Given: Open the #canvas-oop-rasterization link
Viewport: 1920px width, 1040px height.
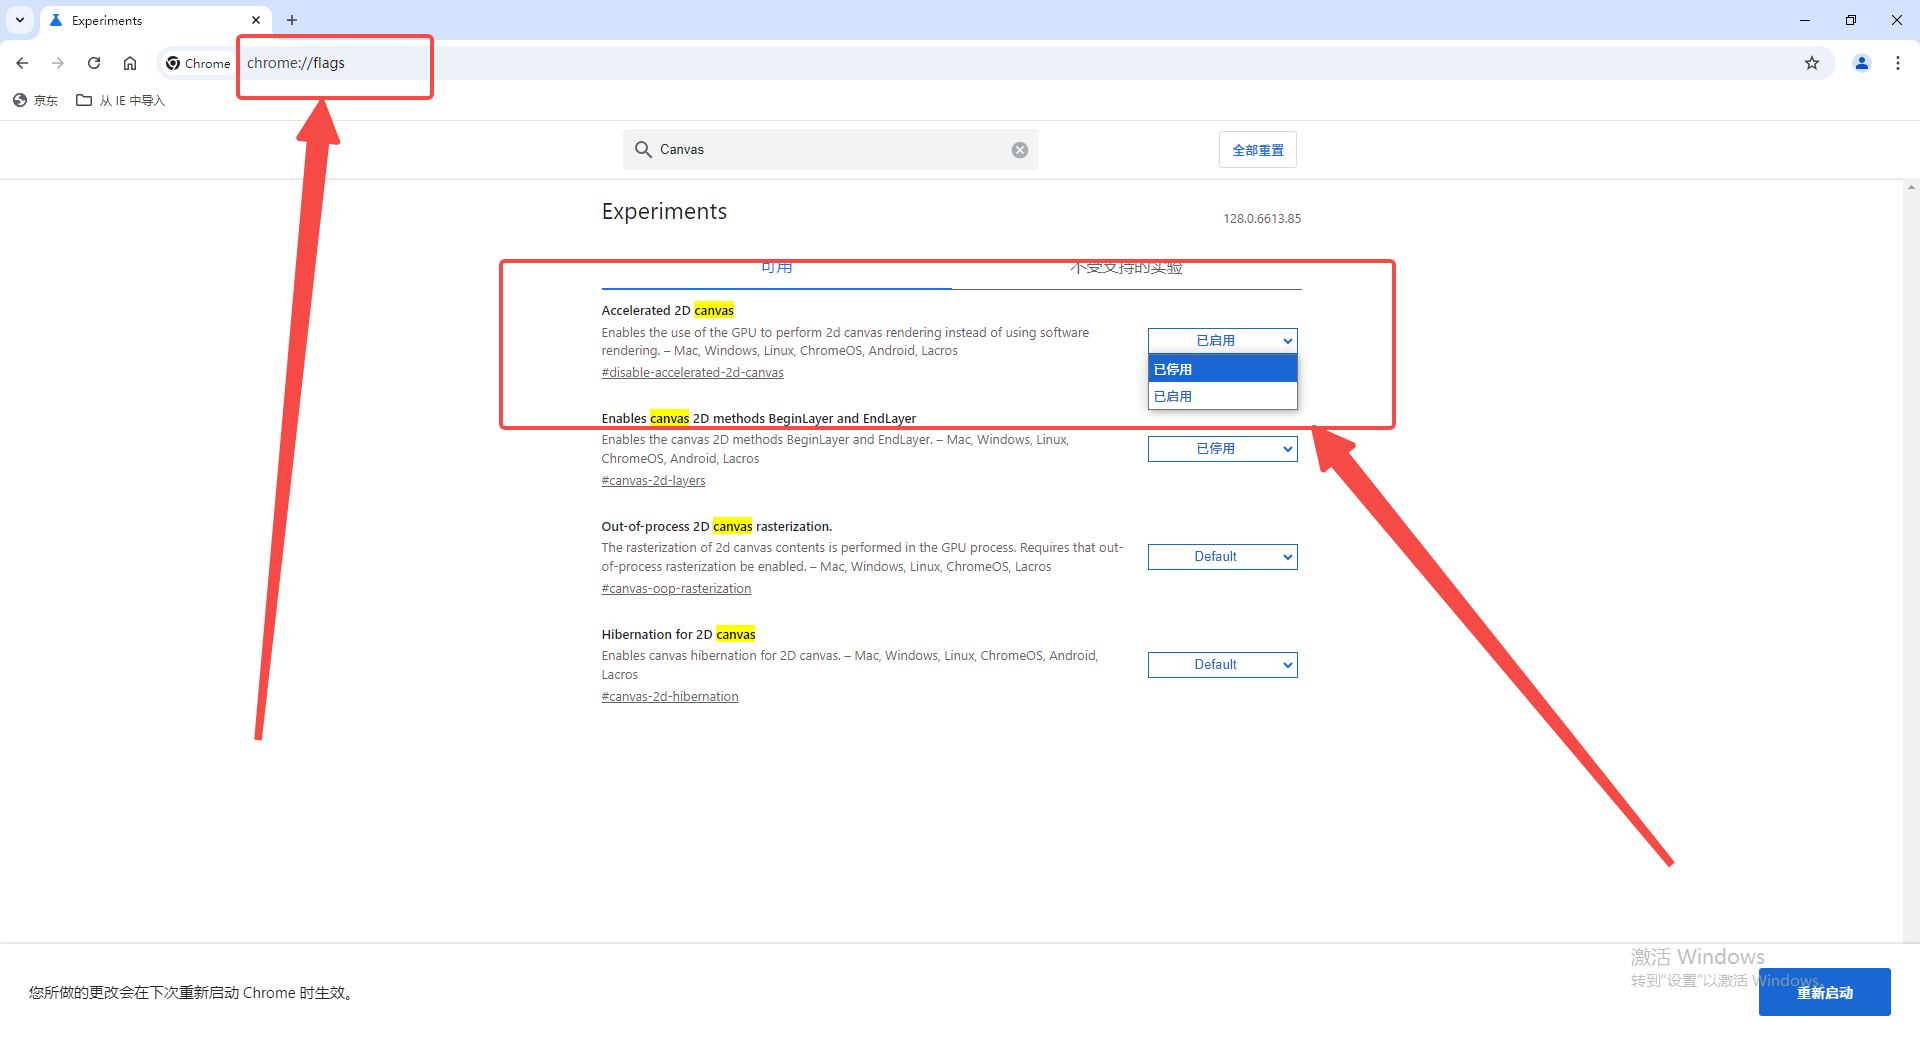Looking at the screenshot, I should pyautogui.click(x=676, y=589).
